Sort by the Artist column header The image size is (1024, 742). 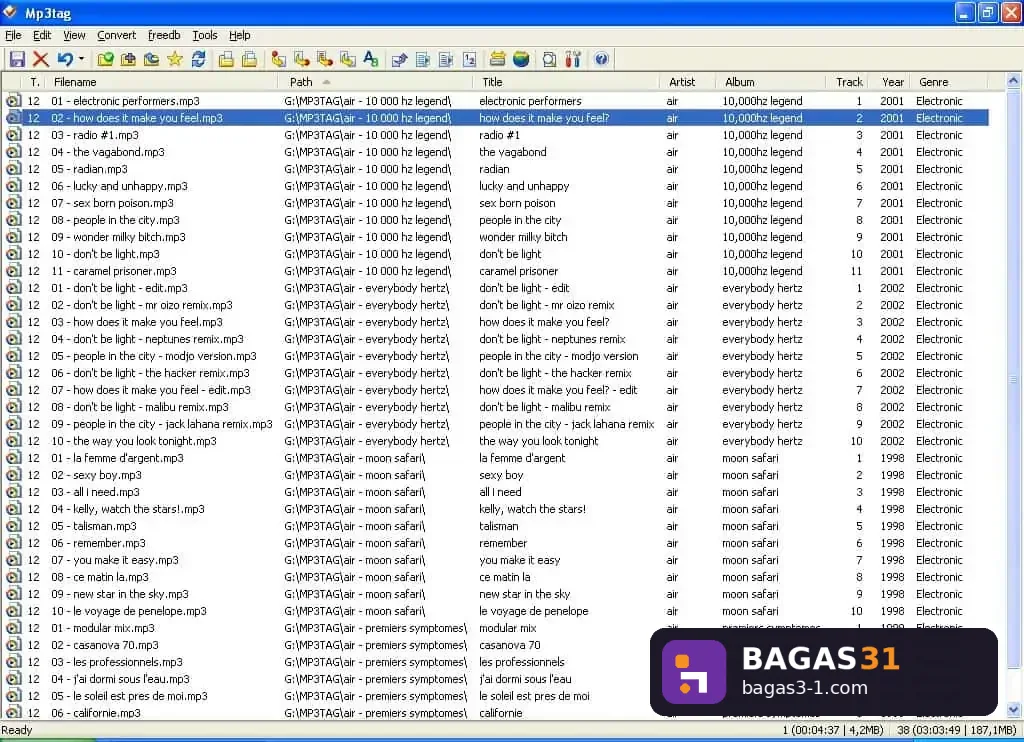click(x=687, y=82)
